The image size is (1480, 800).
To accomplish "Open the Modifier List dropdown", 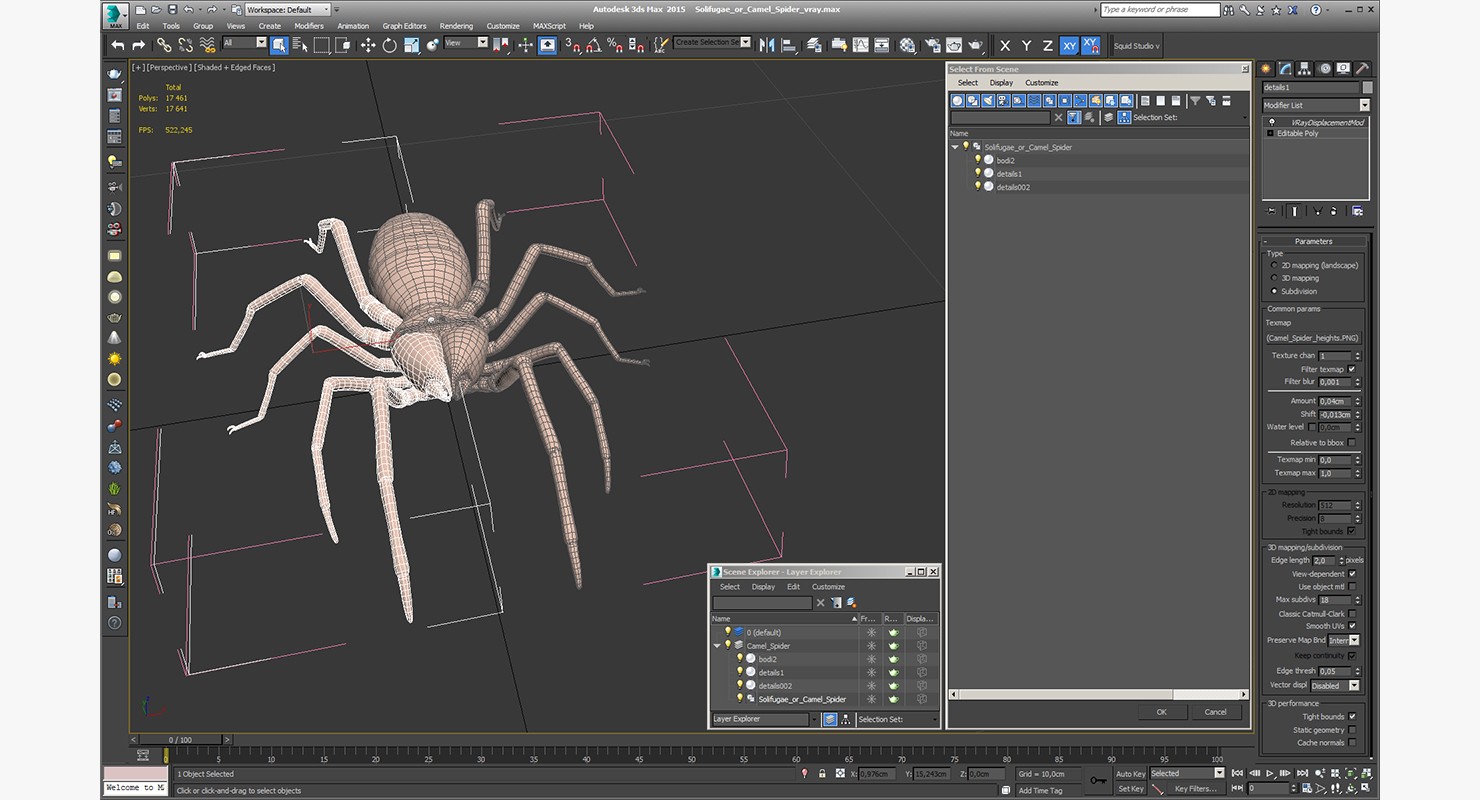I will 1316,105.
